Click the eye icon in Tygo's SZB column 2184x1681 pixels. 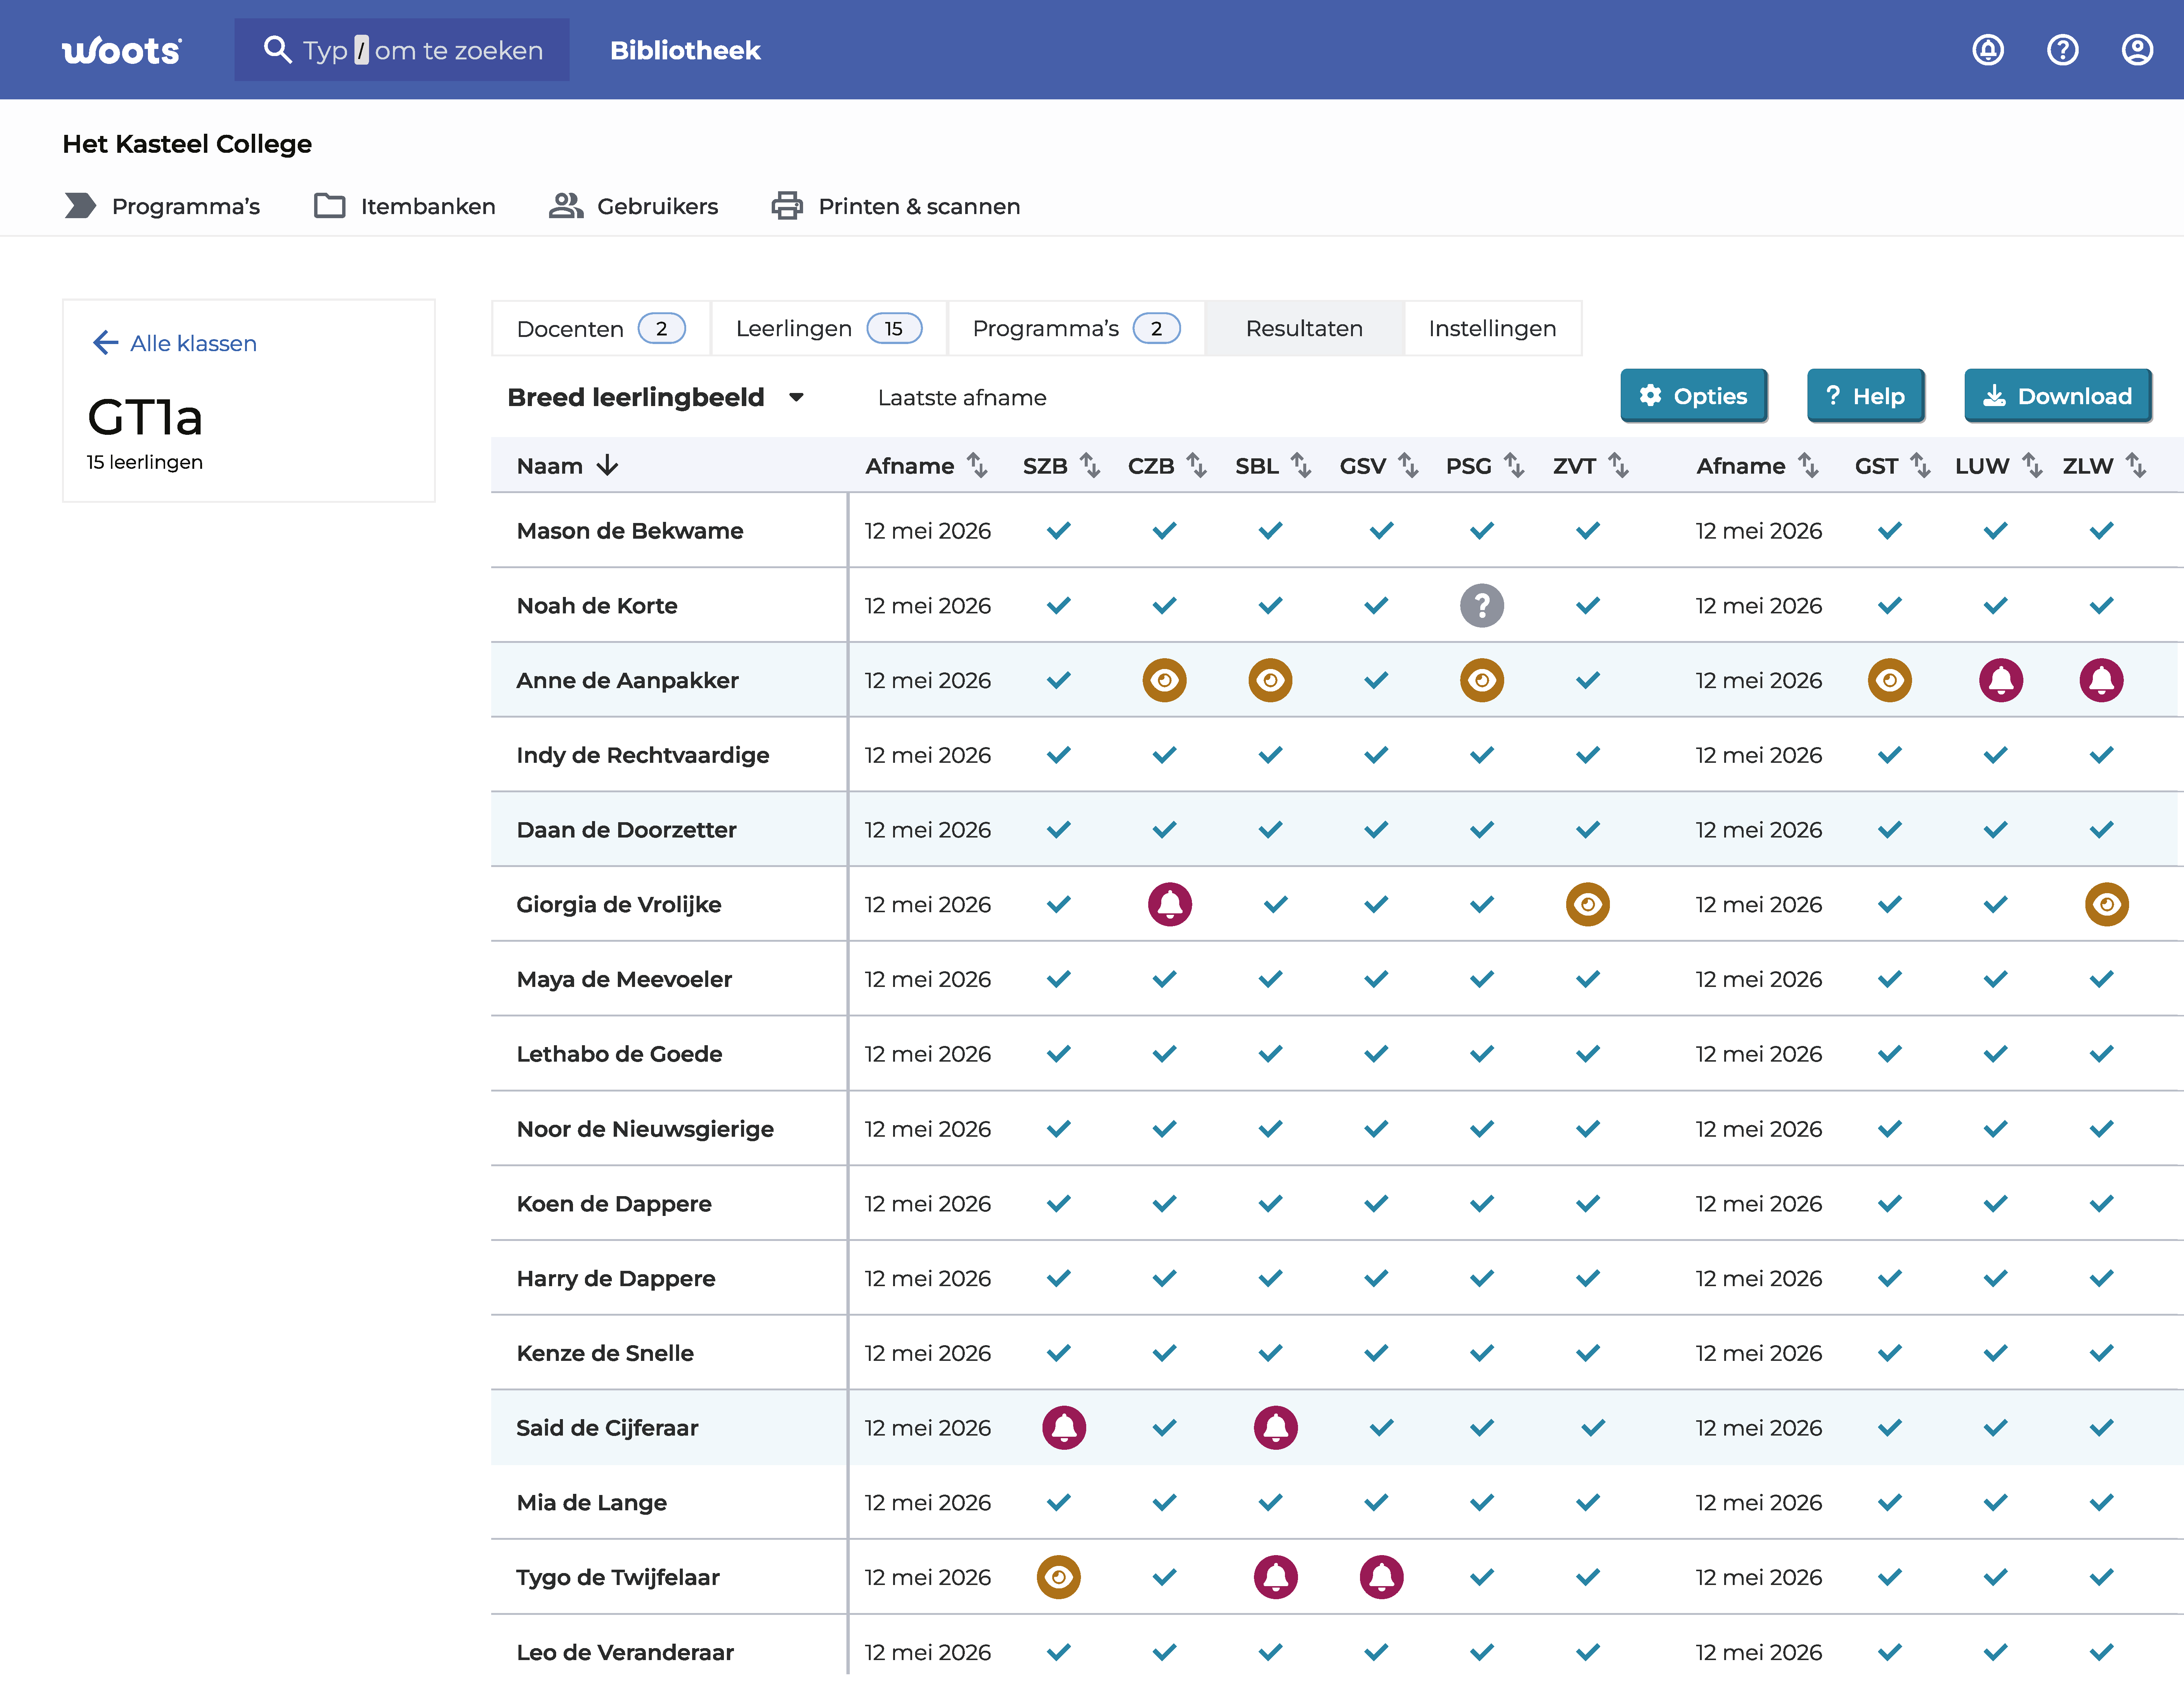pyautogui.click(x=1058, y=1577)
